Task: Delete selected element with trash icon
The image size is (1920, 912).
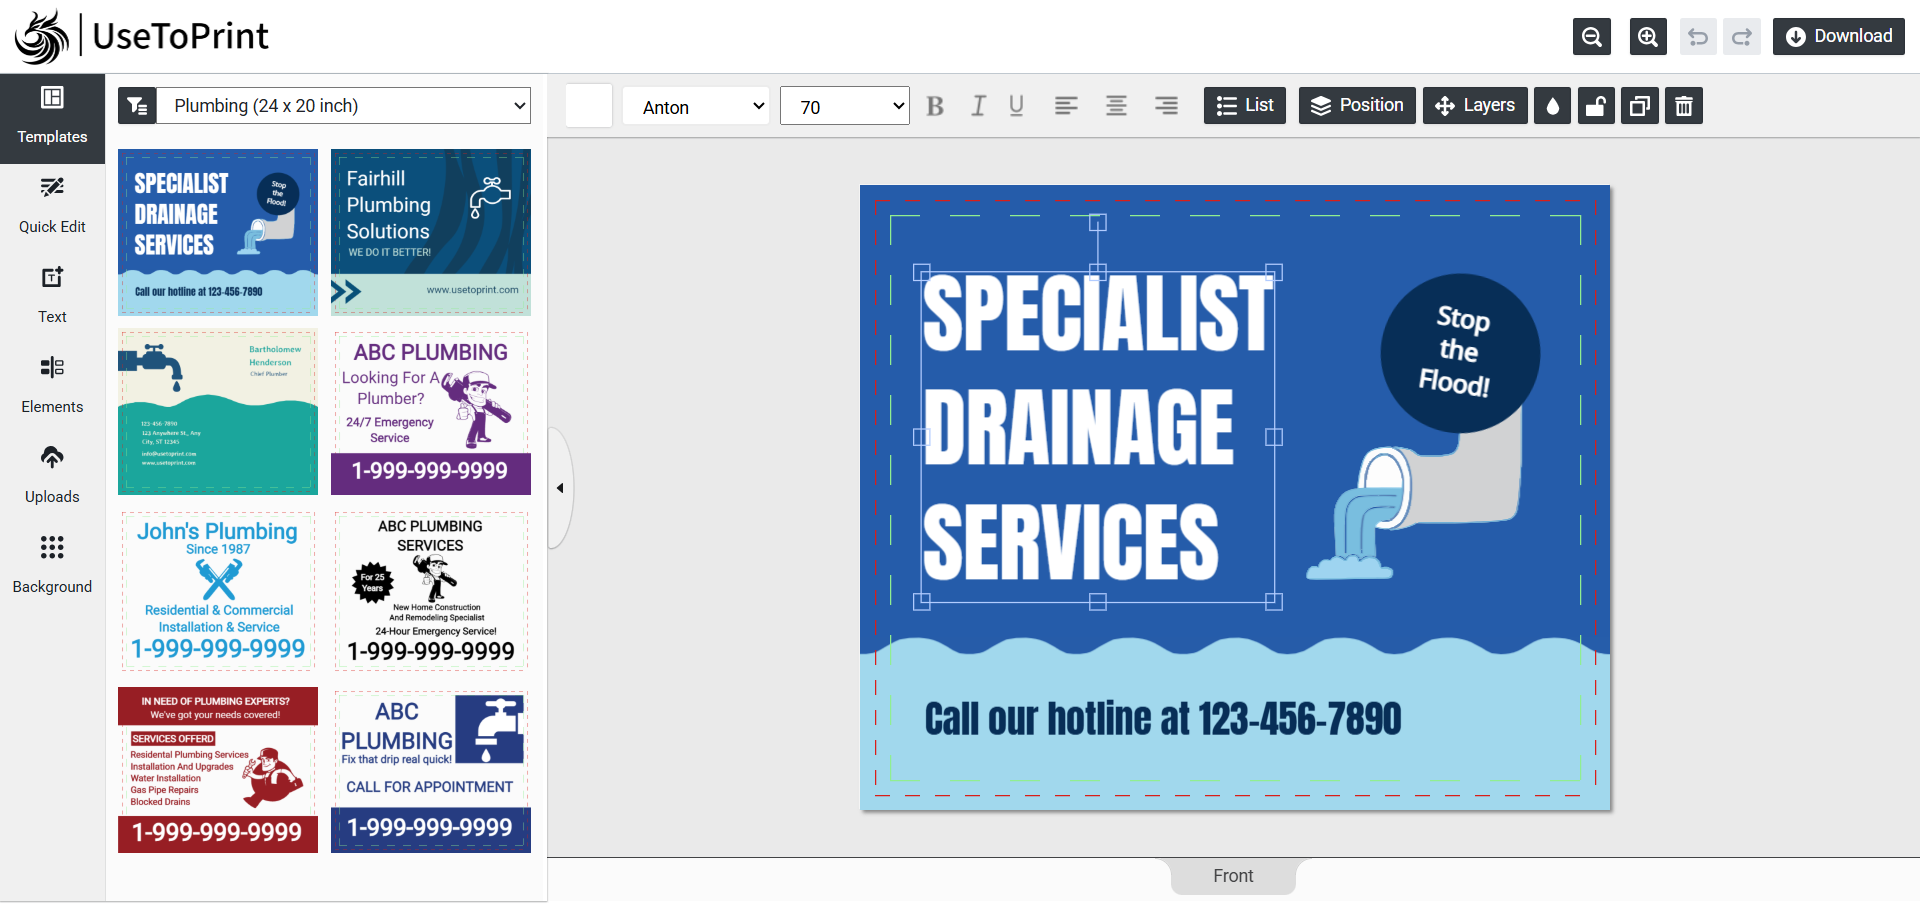Action: point(1684,106)
